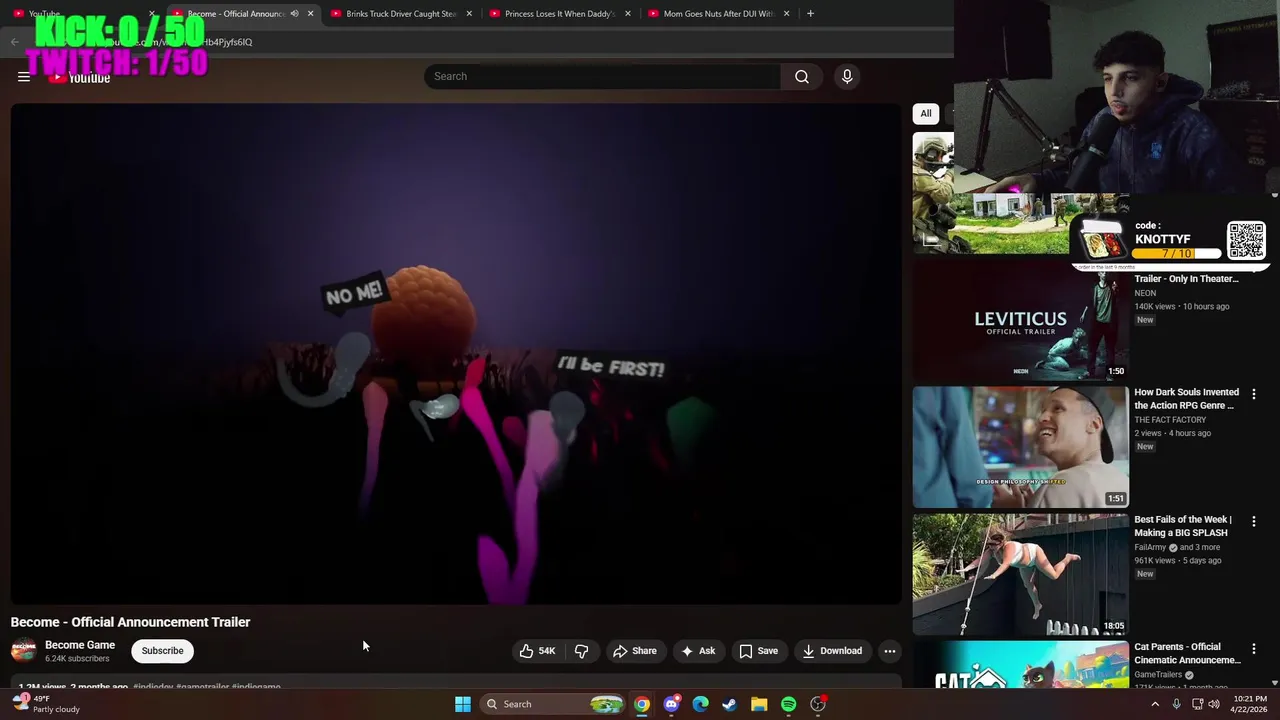
Task: Open the Cat Parents cinematic thumbnail
Action: click(x=1020, y=665)
